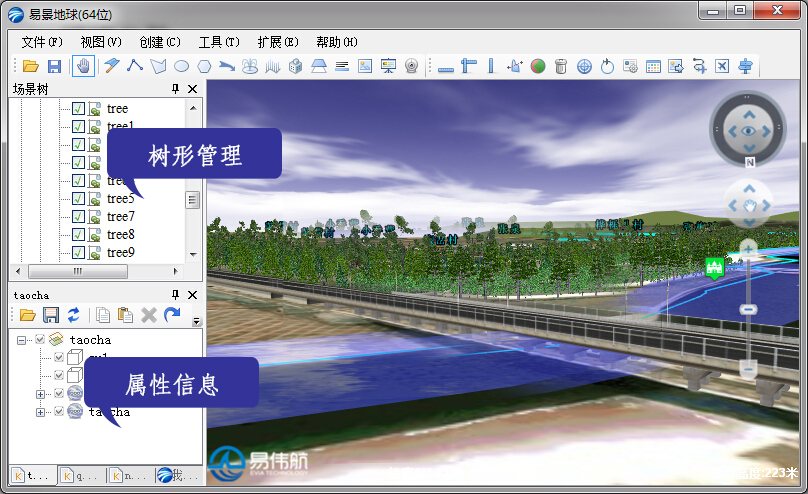808x494 pixels.
Task: Add a webcam camera object
Action: [411, 66]
